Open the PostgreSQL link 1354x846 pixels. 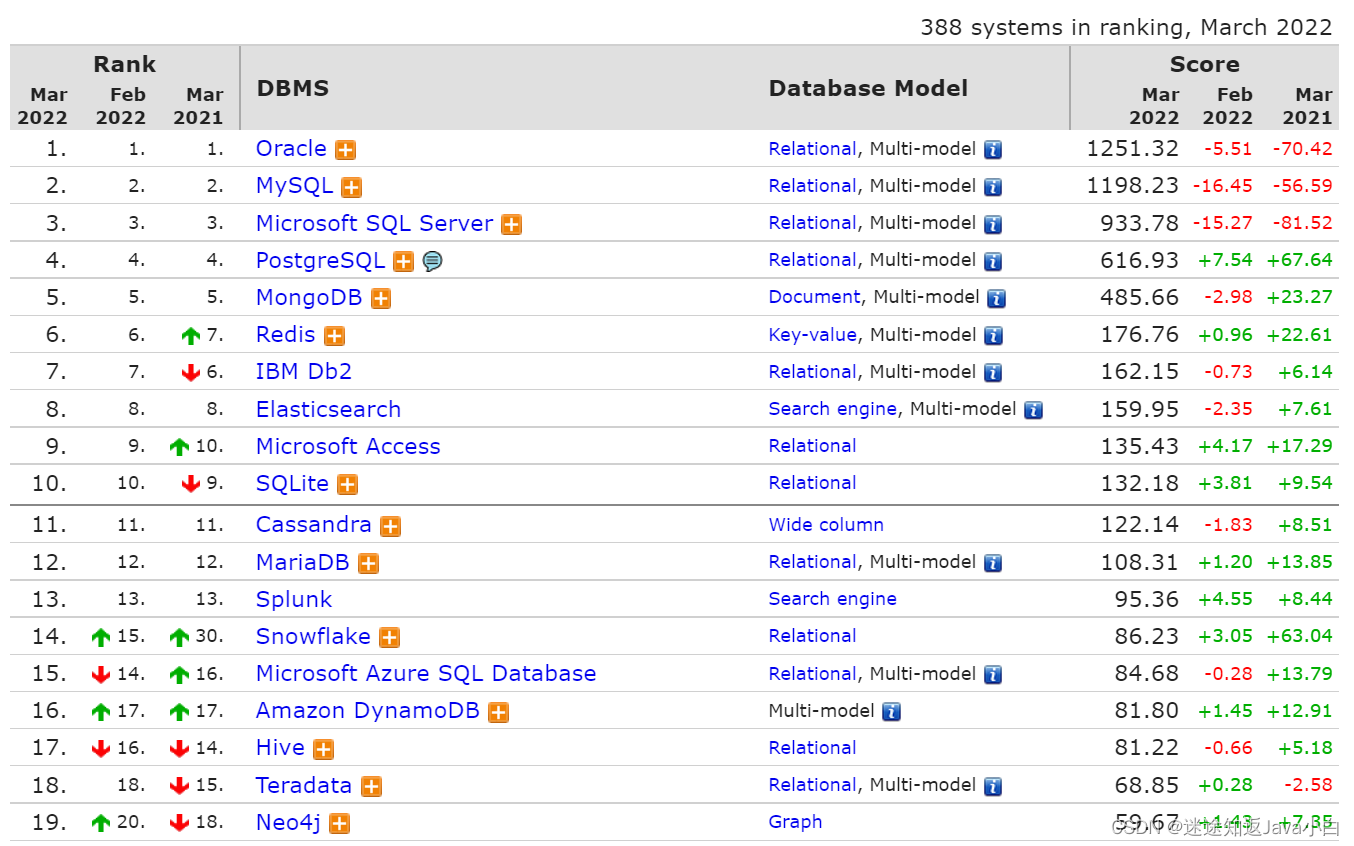[320, 260]
